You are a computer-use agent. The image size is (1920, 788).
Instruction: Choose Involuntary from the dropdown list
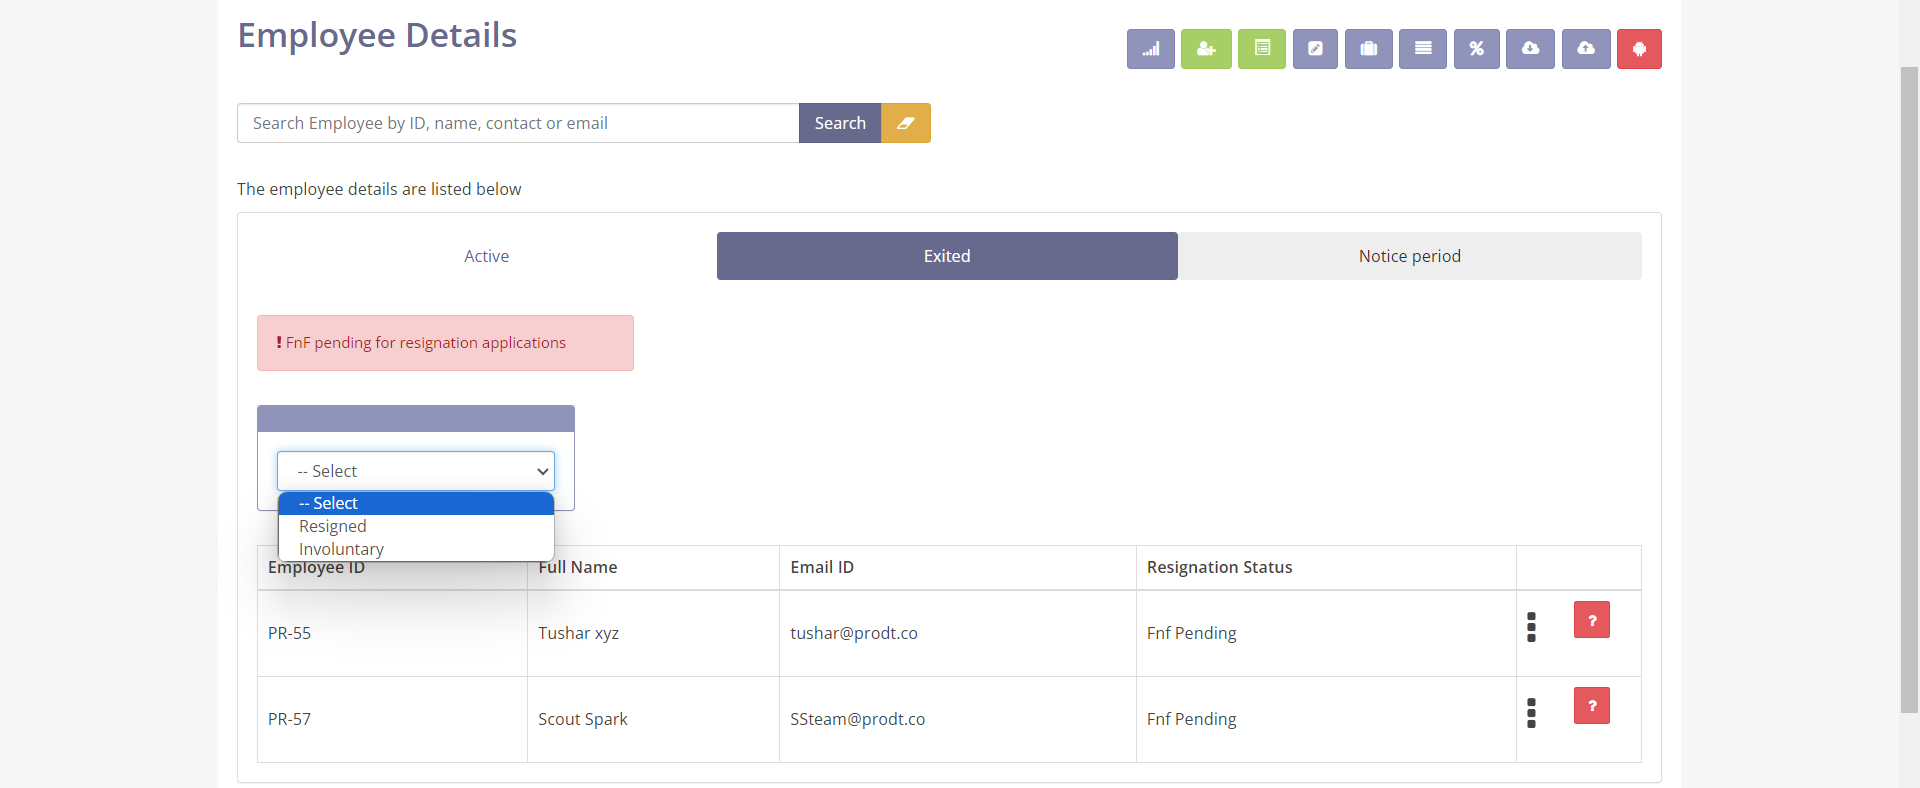point(341,549)
